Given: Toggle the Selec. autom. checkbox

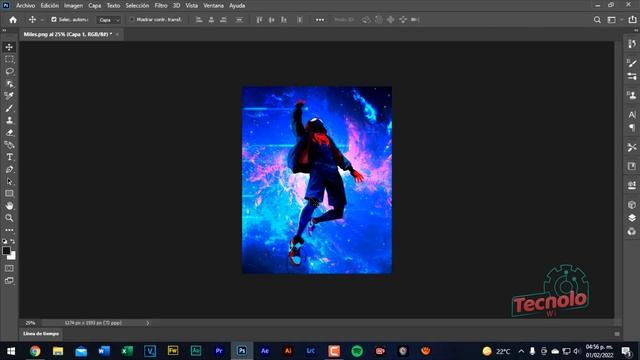Looking at the screenshot, I should 54,20.
